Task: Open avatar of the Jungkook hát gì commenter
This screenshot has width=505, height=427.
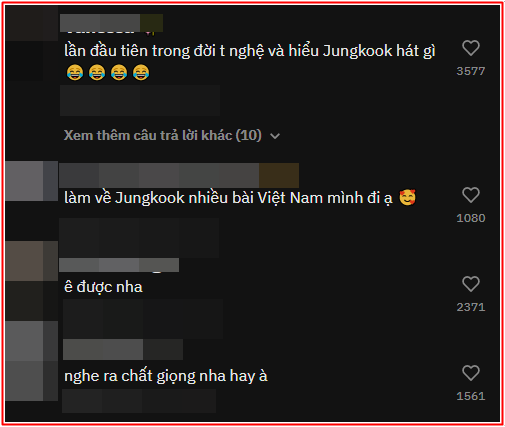Action: pos(32,43)
